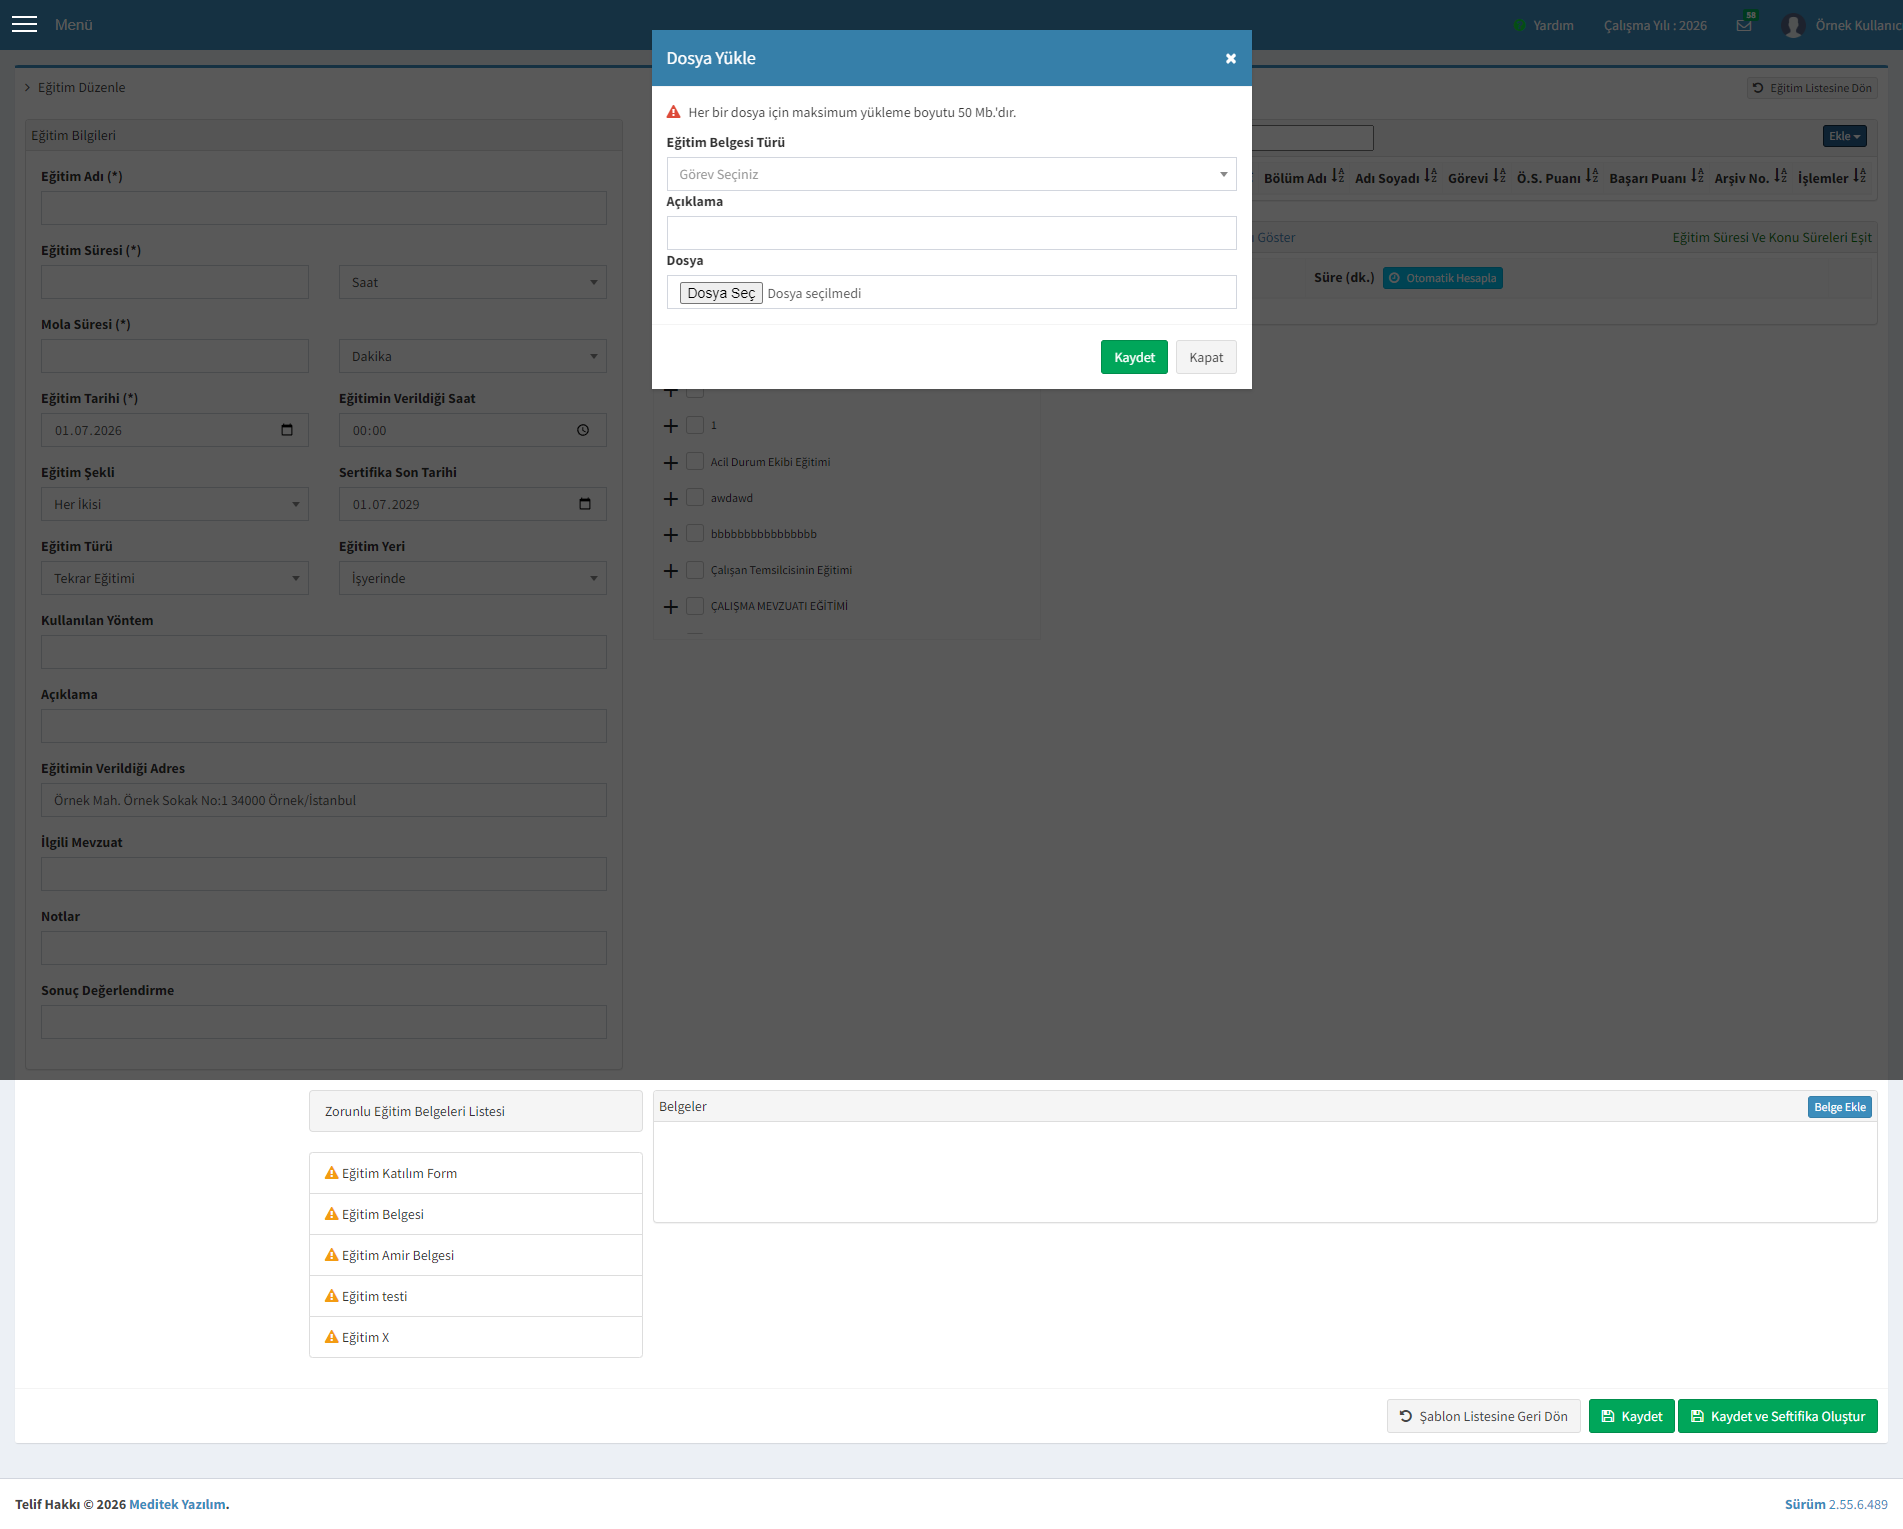Open the hamburger Menü icon
Screen dimensions: 1903x1529
[24, 25]
